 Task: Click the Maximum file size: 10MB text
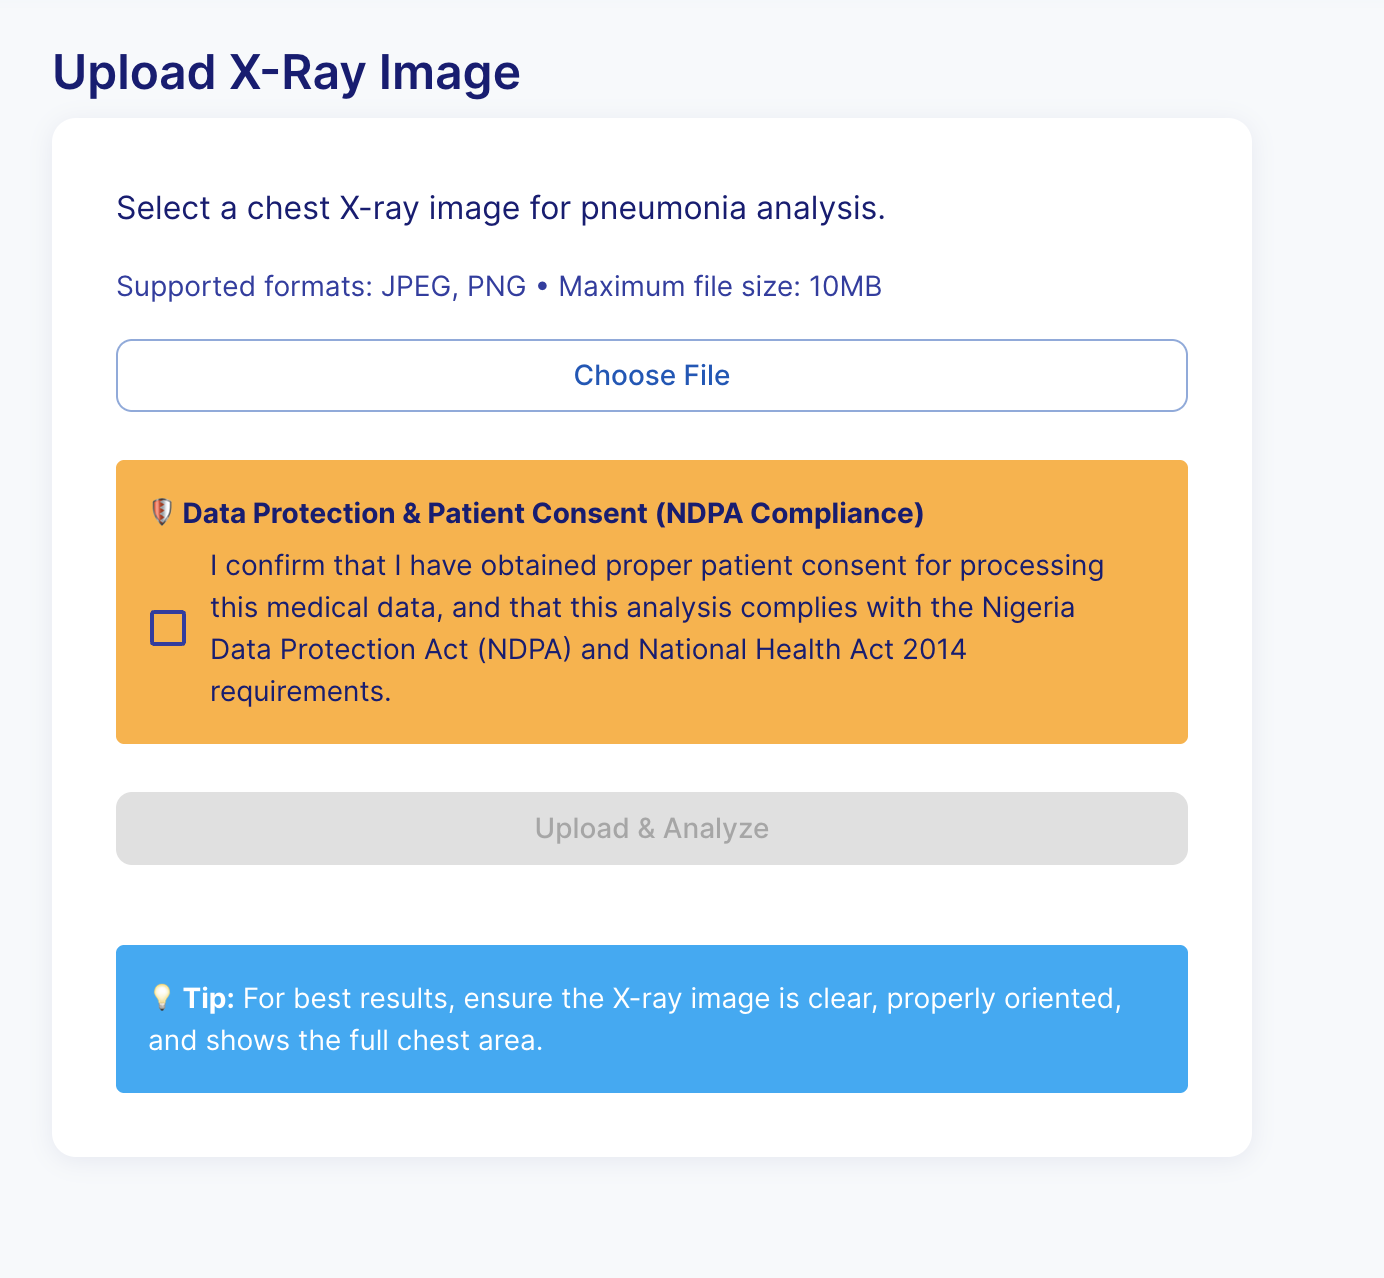click(x=720, y=287)
